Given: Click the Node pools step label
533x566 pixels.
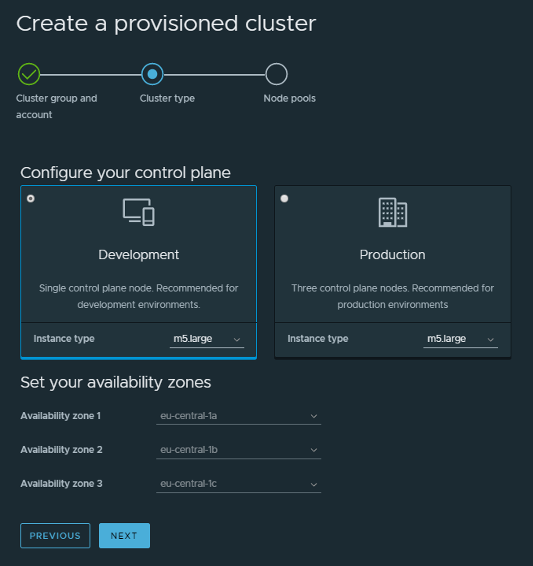Looking at the screenshot, I should tap(289, 99).
